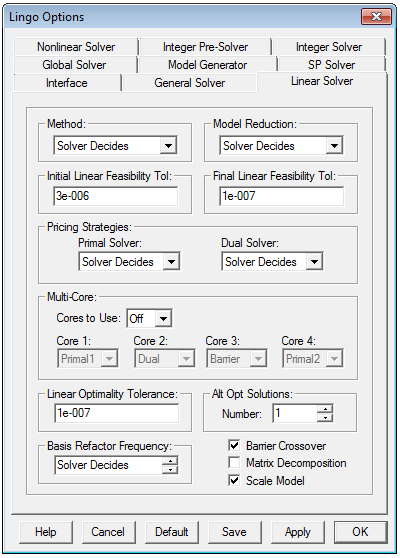400x558 pixels.
Task: Decrease Alt Opt Solutions number
Action: click(x=325, y=417)
